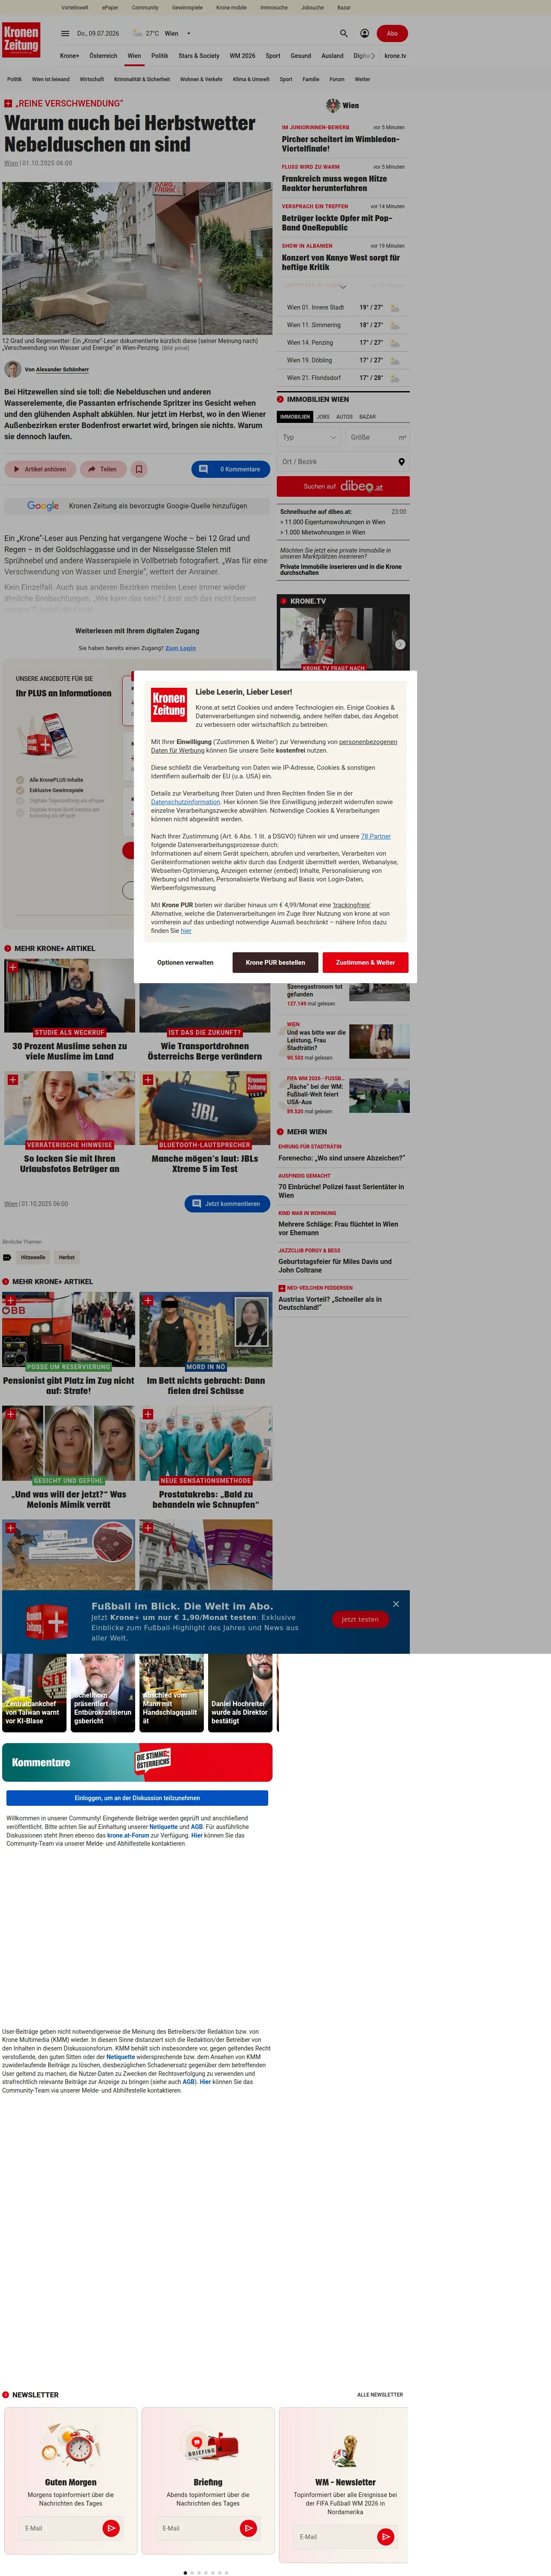Focus the Ort / Bezirk input field
Viewport: 551px width, 2576px height.
coord(343,462)
